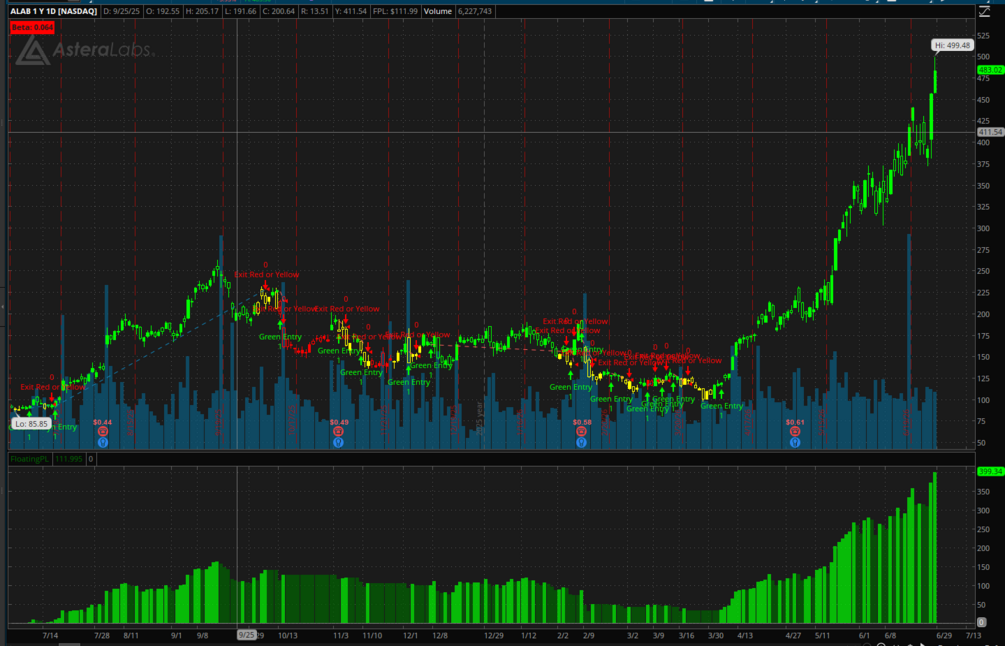Click the 4/13 date on time axis
1005x646 pixels.
point(745,636)
